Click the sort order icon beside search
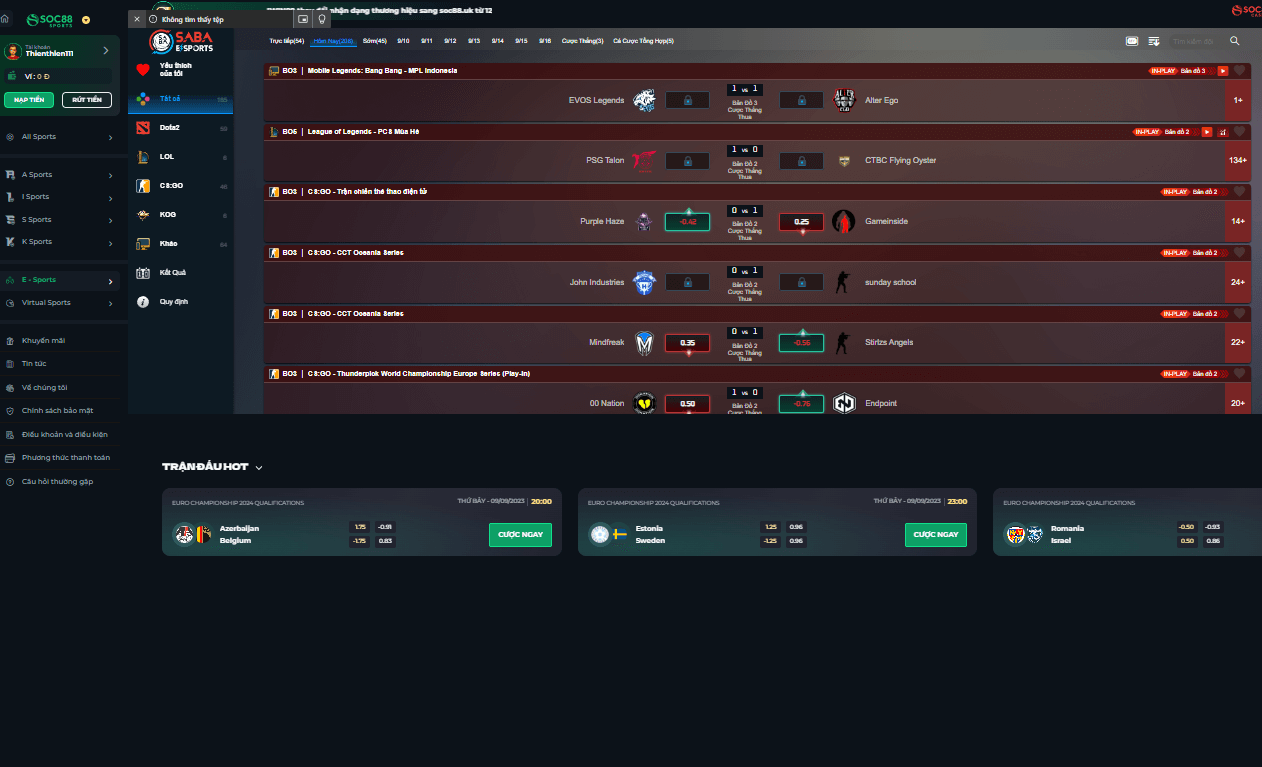 [1154, 41]
